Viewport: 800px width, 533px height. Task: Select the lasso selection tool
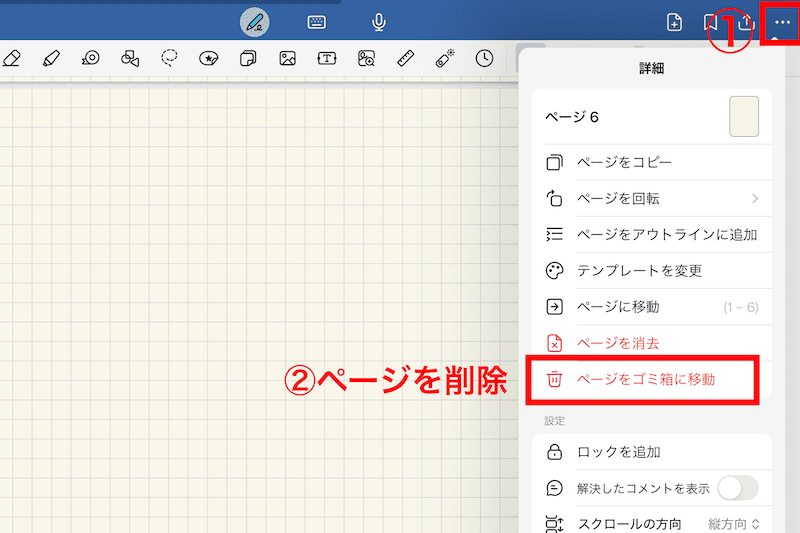(x=169, y=59)
